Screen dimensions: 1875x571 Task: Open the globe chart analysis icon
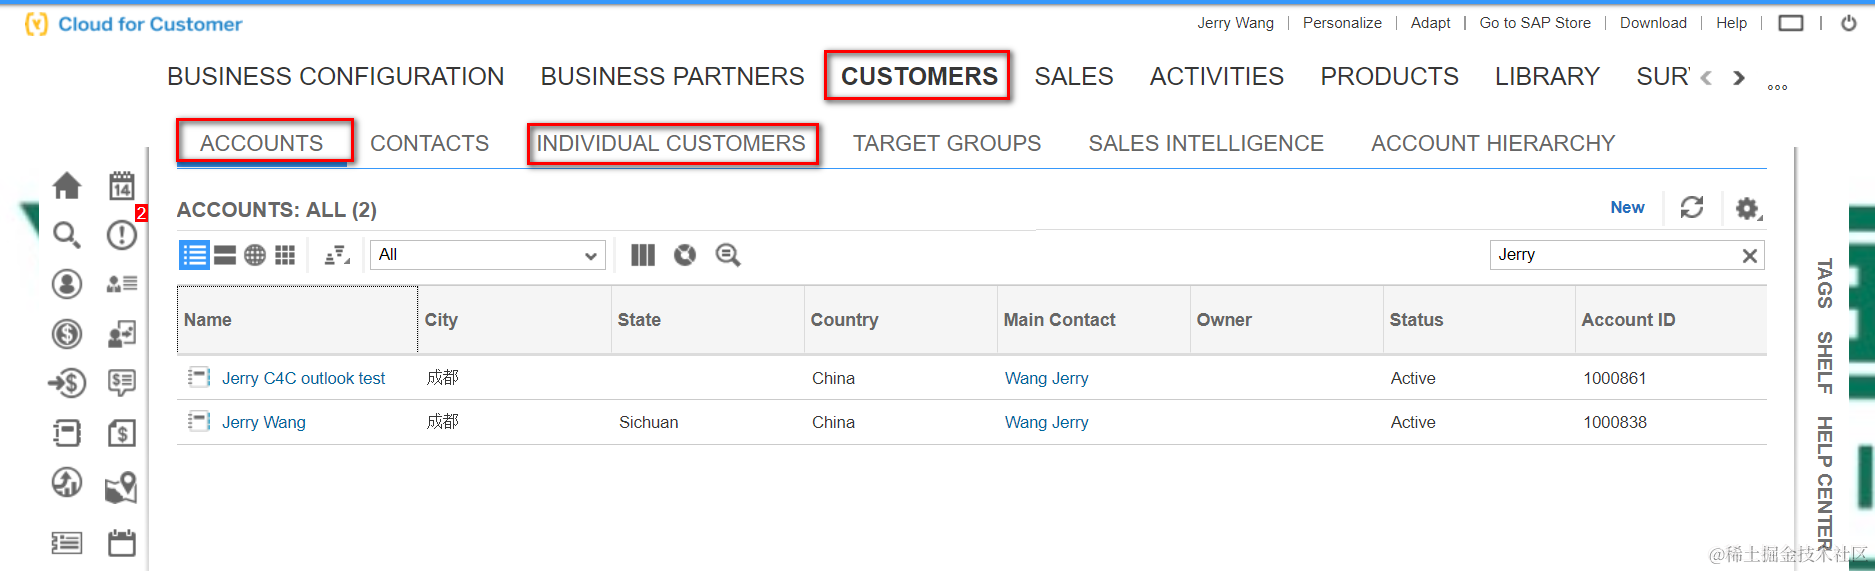coord(67,483)
